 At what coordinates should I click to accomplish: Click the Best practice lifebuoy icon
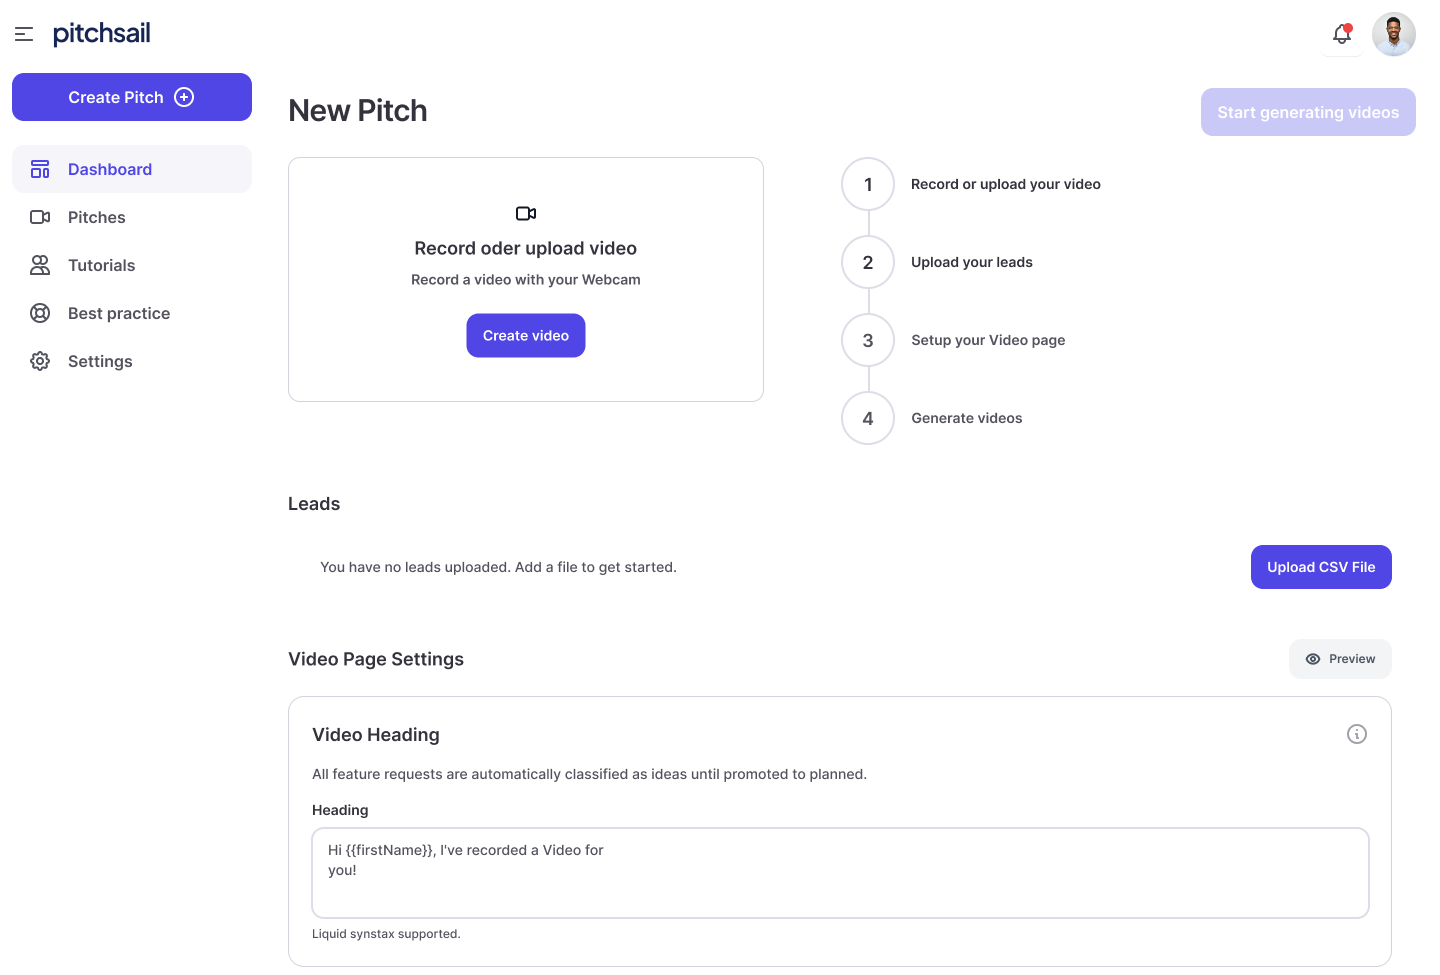[40, 313]
